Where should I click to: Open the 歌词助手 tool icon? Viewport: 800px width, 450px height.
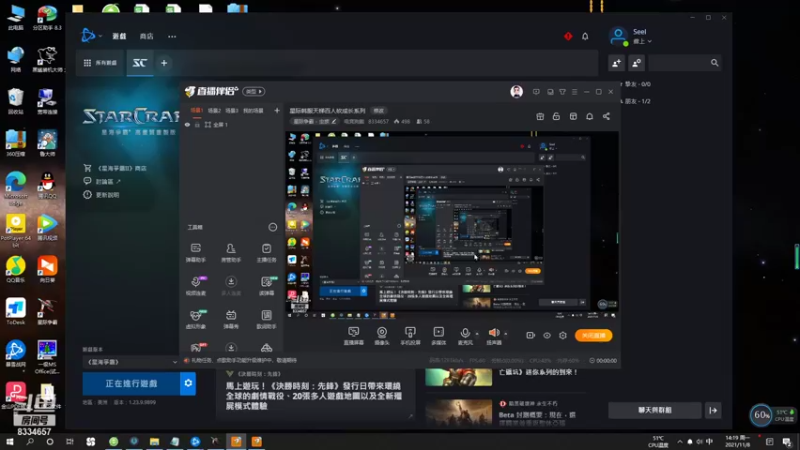pyautogui.click(x=266, y=319)
